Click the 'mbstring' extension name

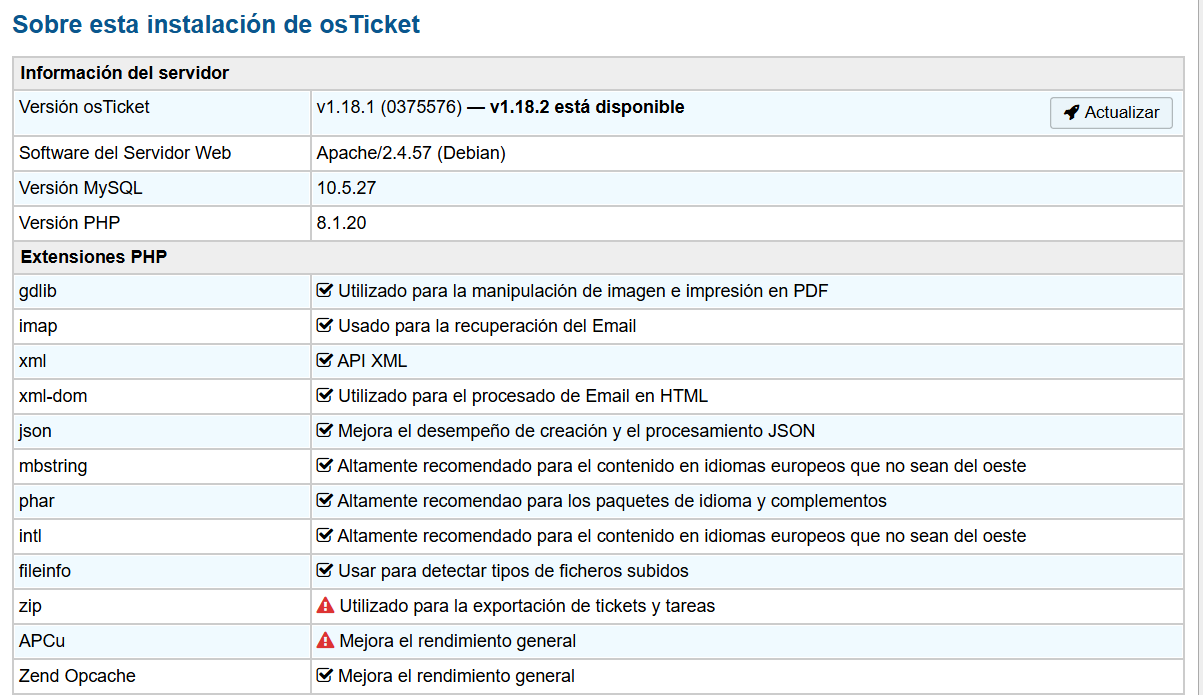coord(53,466)
